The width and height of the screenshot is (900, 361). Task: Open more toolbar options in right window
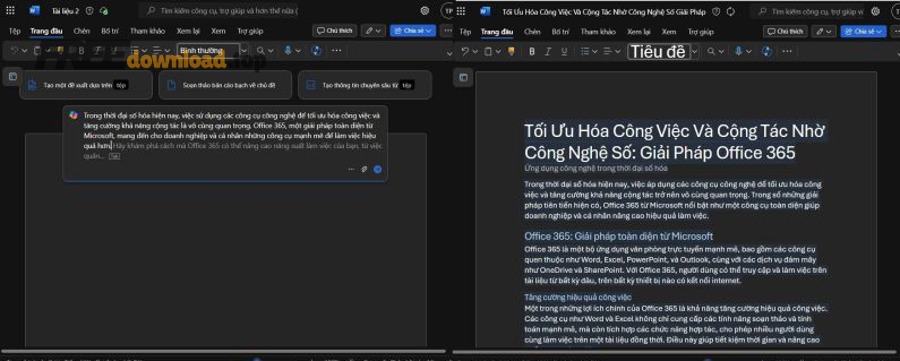tap(788, 51)
